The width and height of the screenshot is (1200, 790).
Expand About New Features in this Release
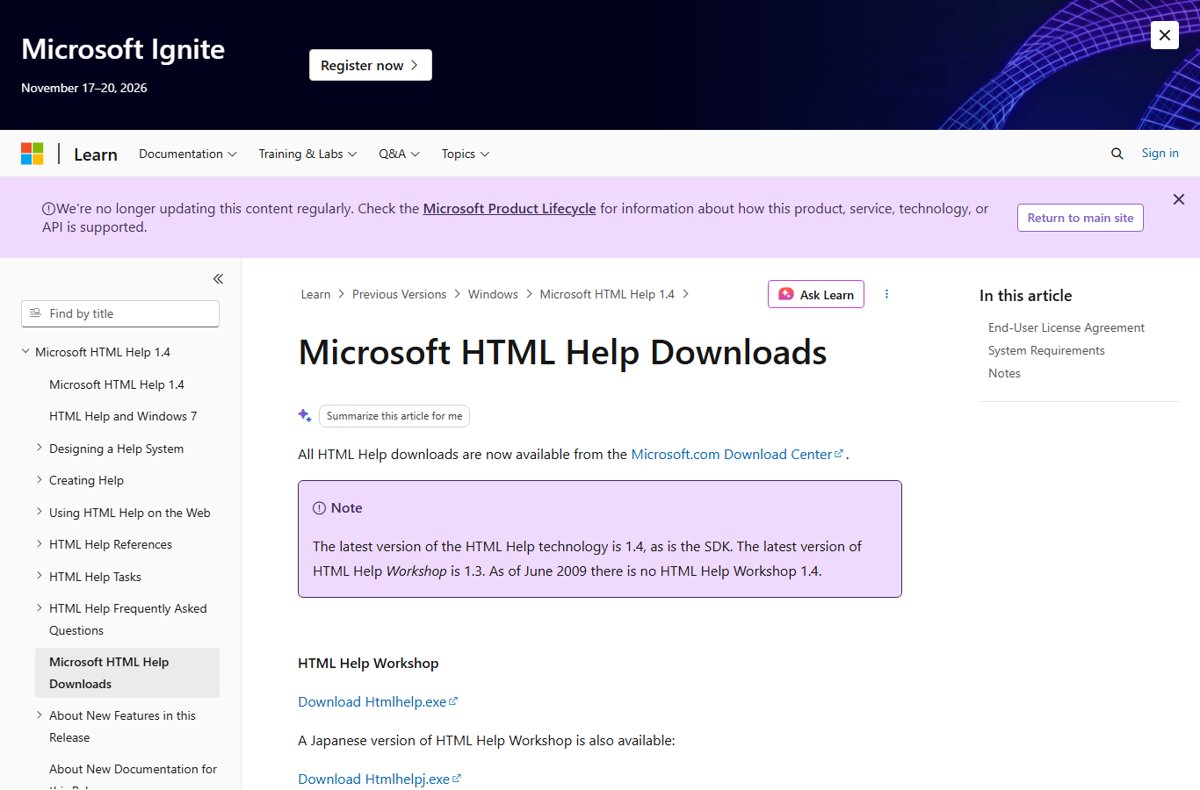pos(39,715)
